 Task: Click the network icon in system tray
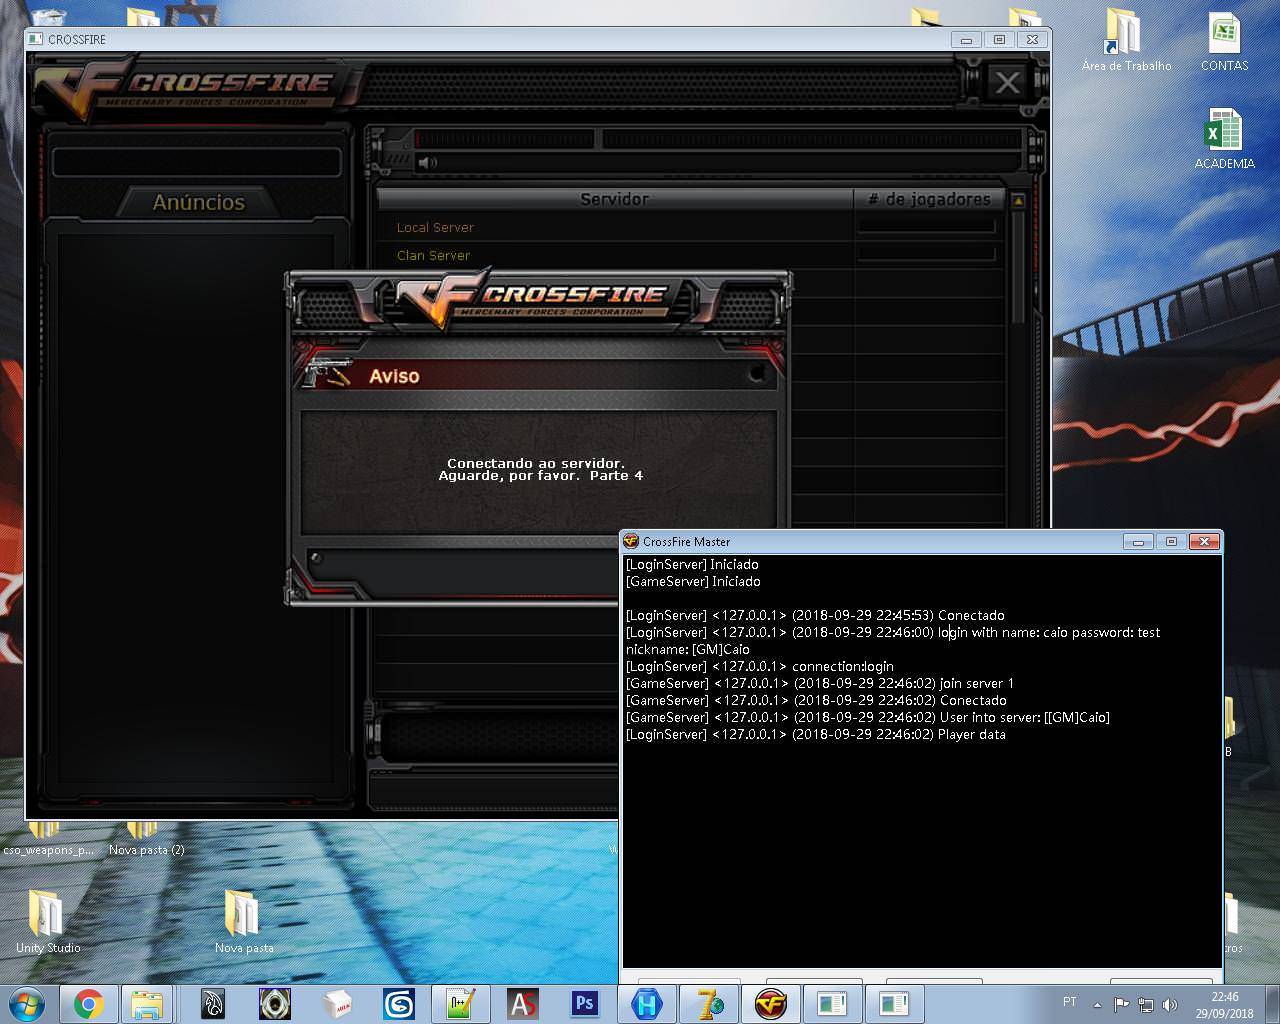pos(1145,1004)
